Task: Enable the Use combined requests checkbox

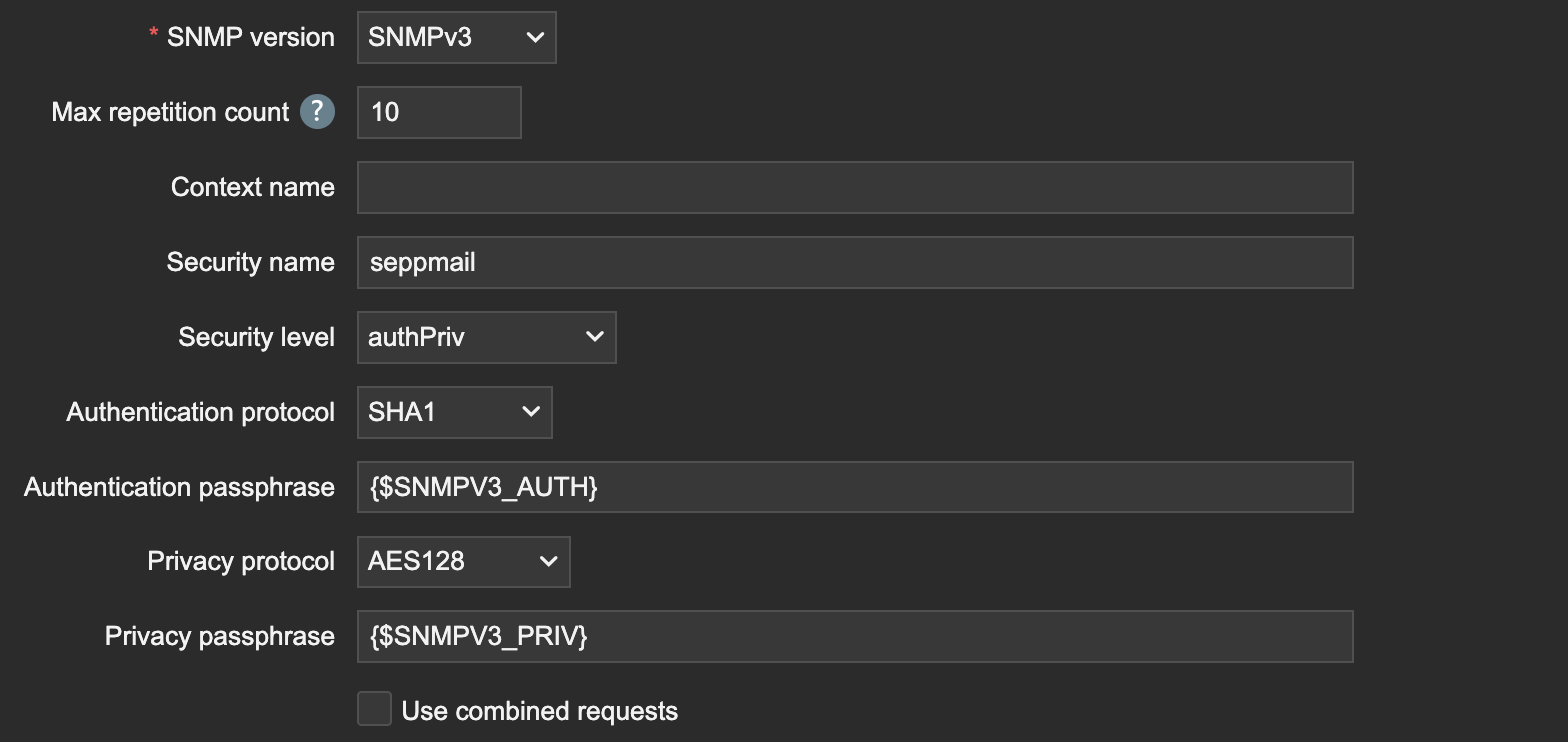Action: 374,709
